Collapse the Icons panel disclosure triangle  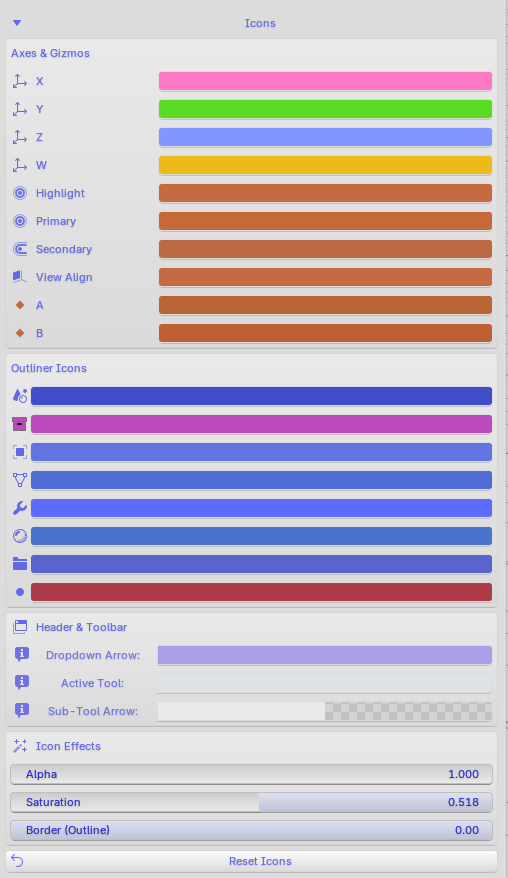click(x=17, y=23)
